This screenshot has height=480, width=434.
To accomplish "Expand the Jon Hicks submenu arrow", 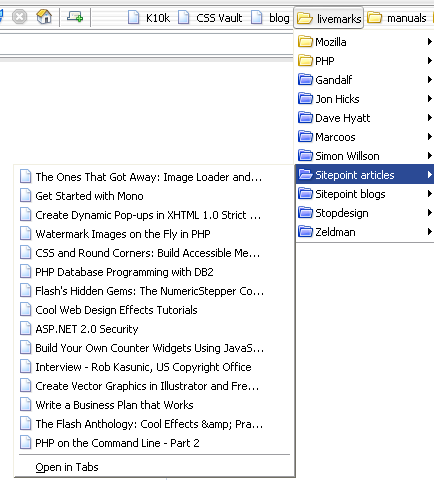I will point(430,99).
